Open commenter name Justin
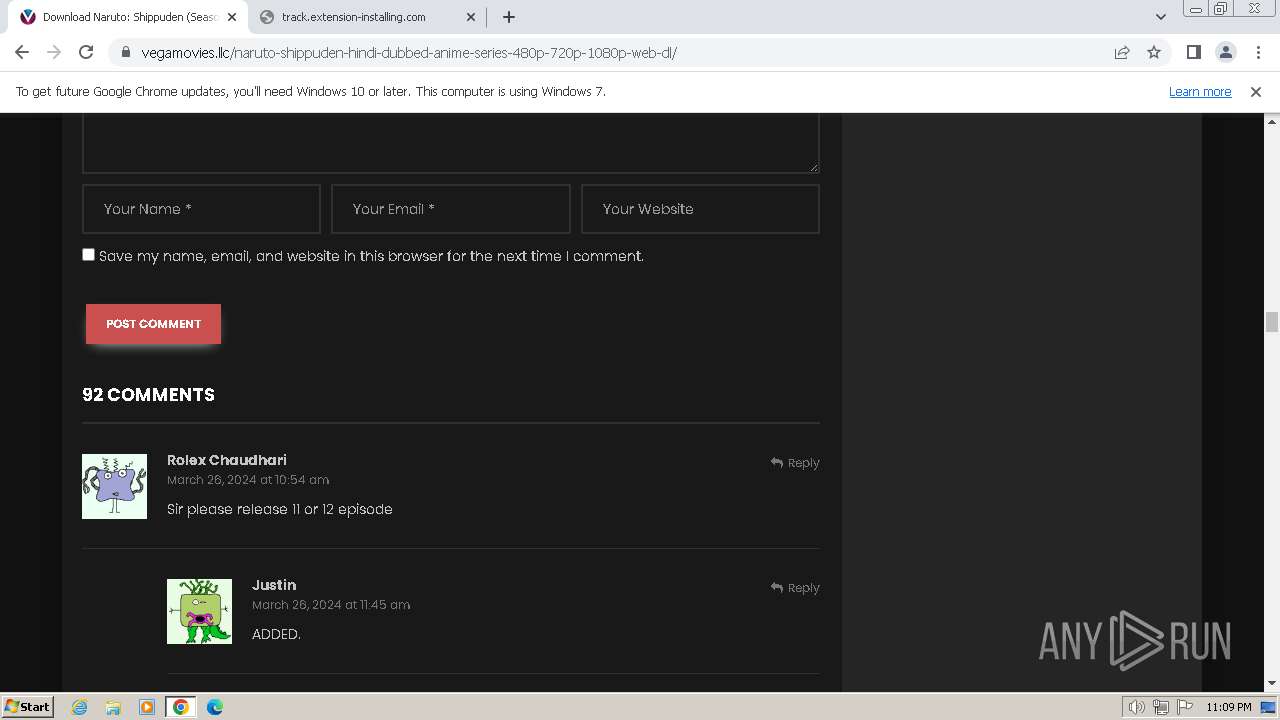 click(x=274, y=585)
